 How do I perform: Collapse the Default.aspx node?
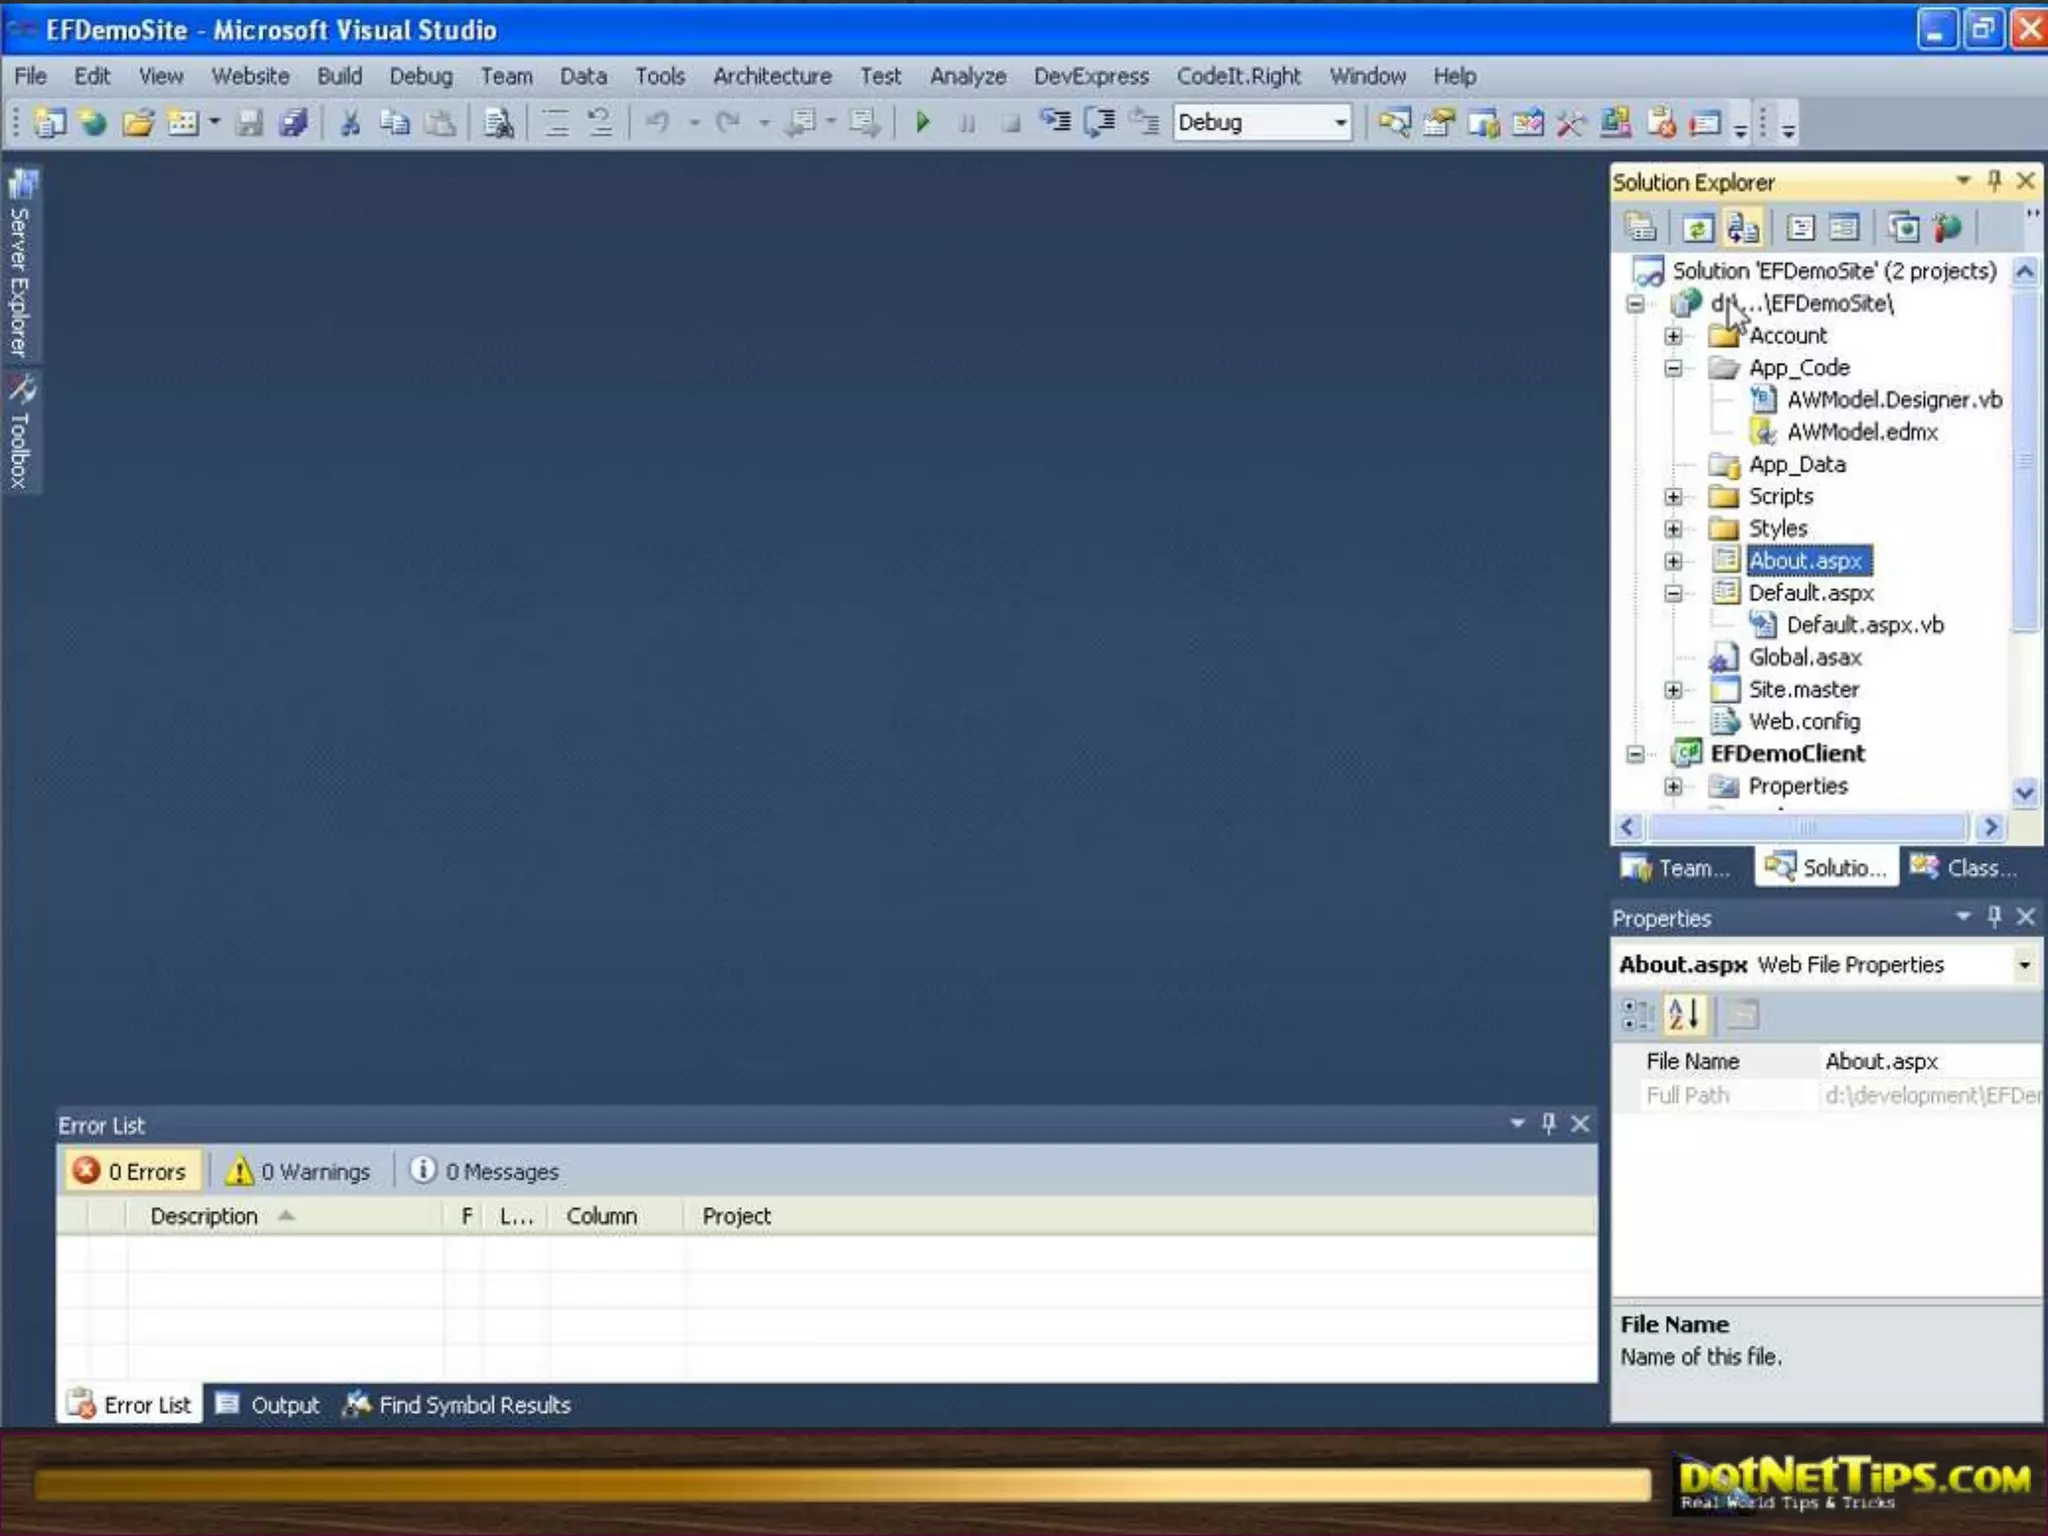1673,593
